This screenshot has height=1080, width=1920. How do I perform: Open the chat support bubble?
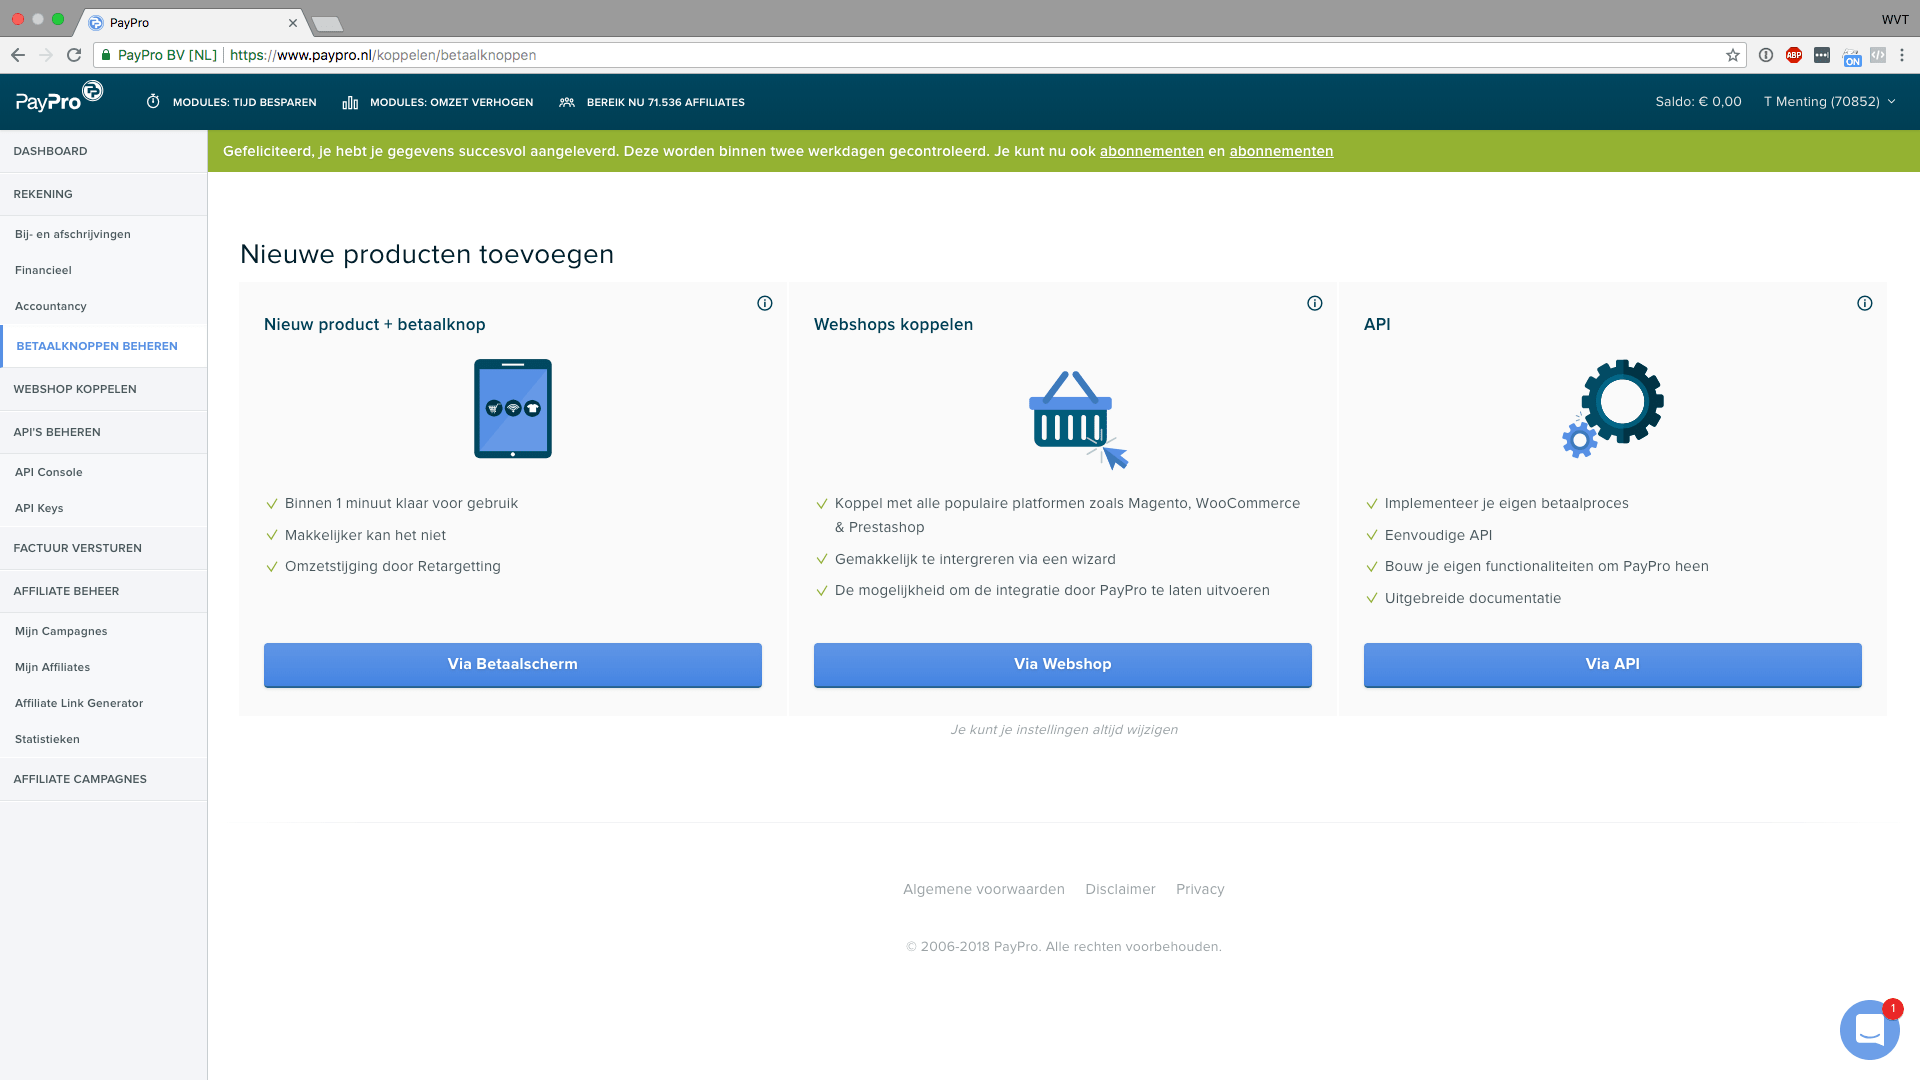(x=1869, y=1029)
